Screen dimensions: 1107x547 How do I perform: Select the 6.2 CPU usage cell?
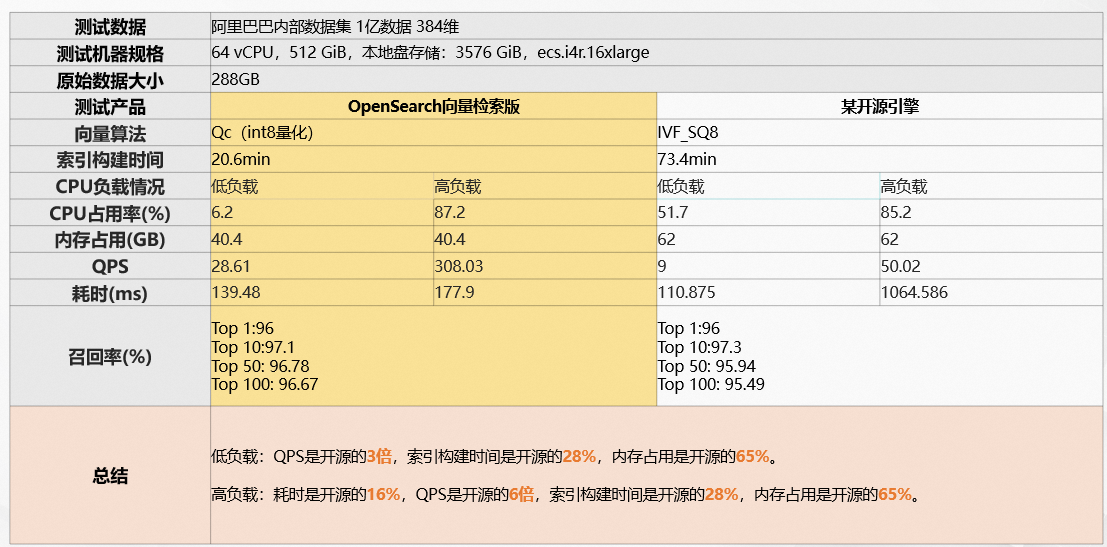pyautogui.click(x=322, y=213)
